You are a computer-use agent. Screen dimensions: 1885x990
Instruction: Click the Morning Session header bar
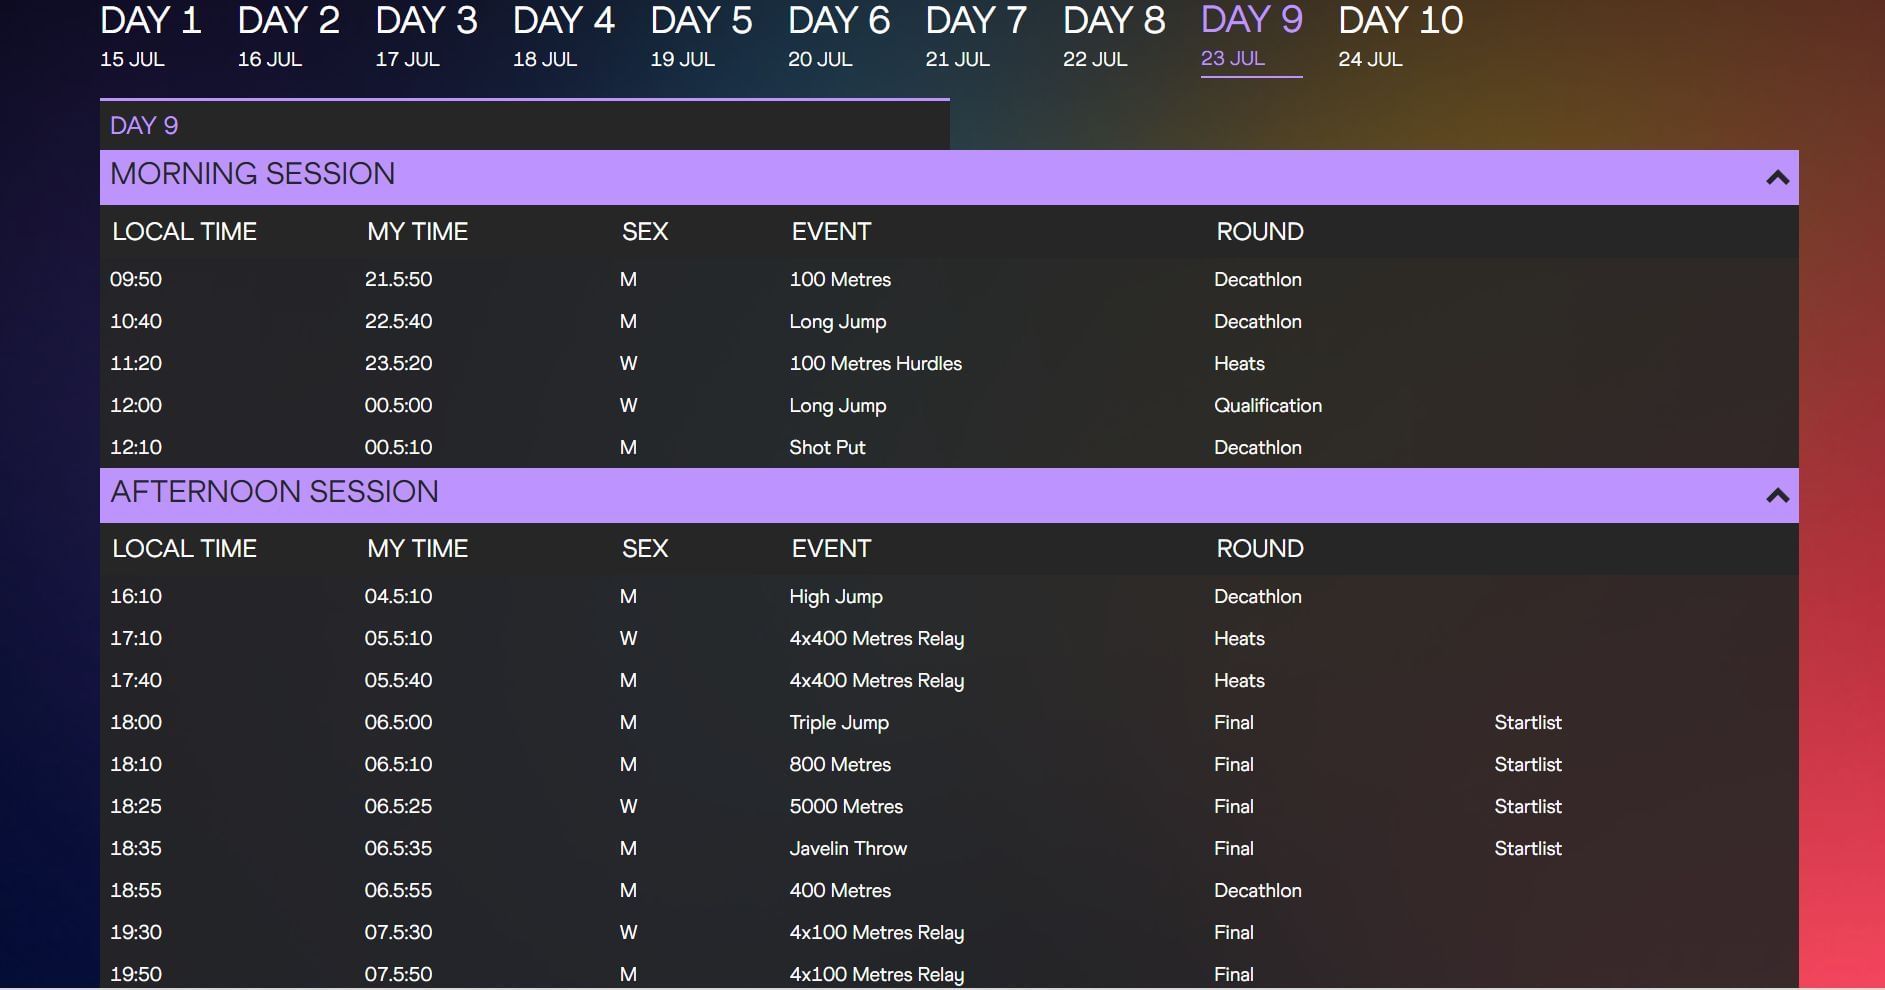pyautogui.click(x=900, y=176)
